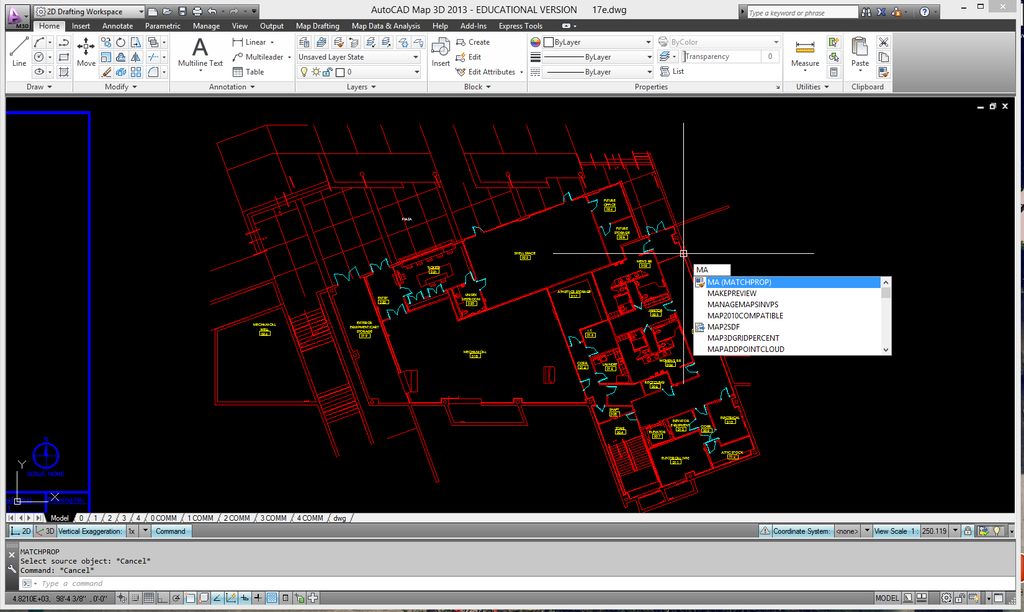Click the search binoculars icon
1024x612 pixels.
tap(866, 12)
